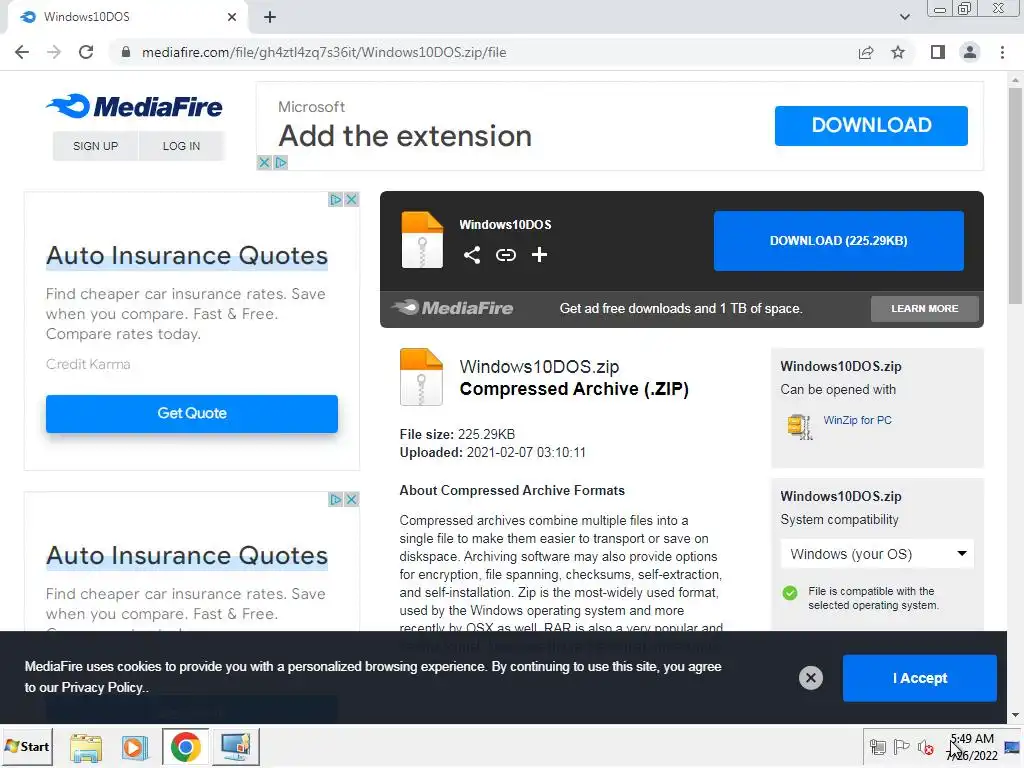Click the DOWNLOAD (225.29KB) button

click(x=839, y=240)
